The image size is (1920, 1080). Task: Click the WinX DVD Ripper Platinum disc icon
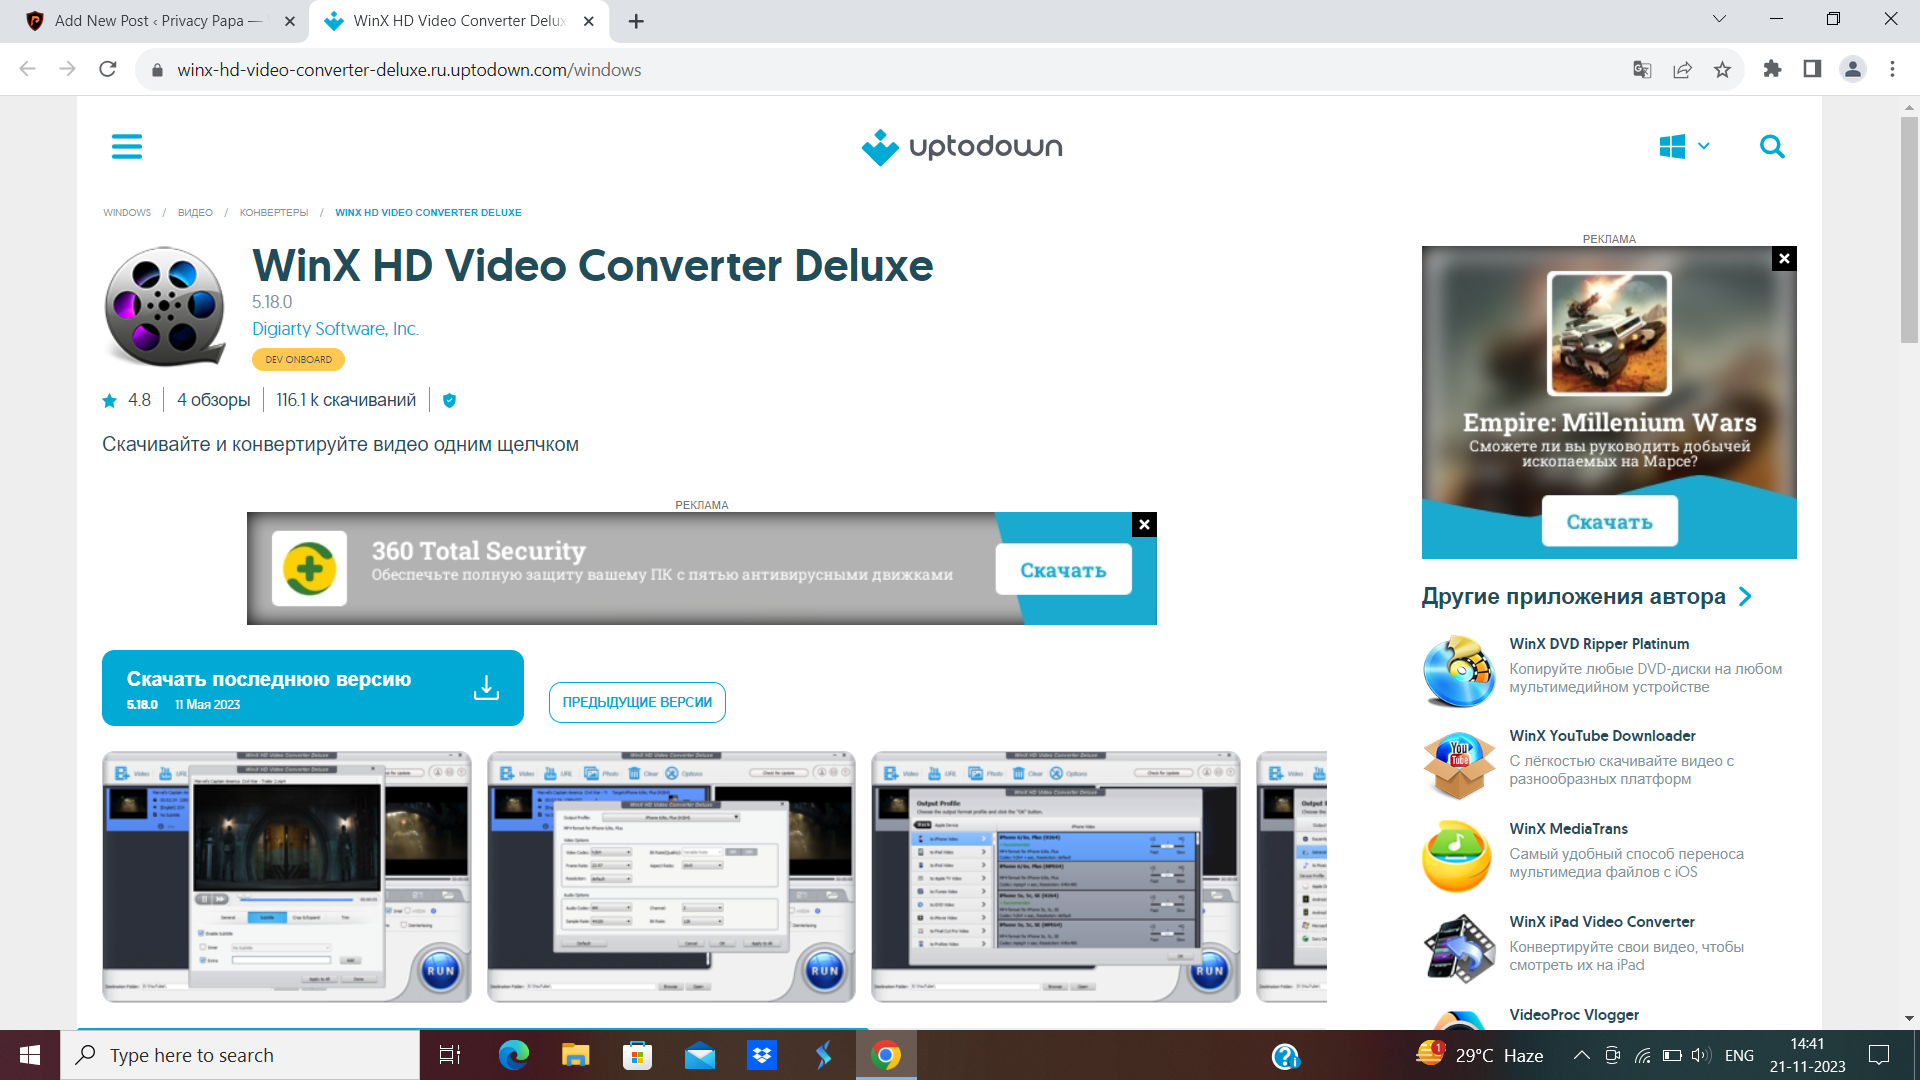1459,671
